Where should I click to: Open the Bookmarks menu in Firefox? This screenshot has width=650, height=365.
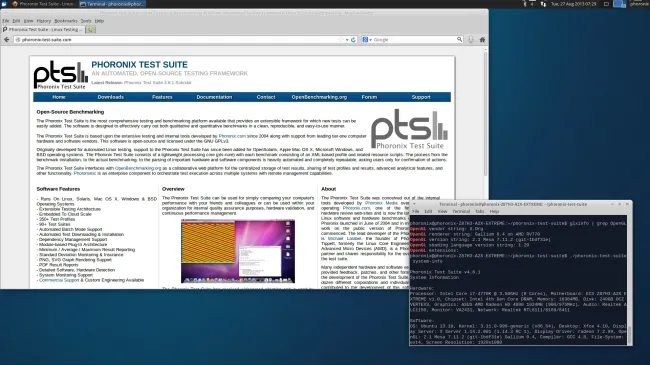point(66,21)
